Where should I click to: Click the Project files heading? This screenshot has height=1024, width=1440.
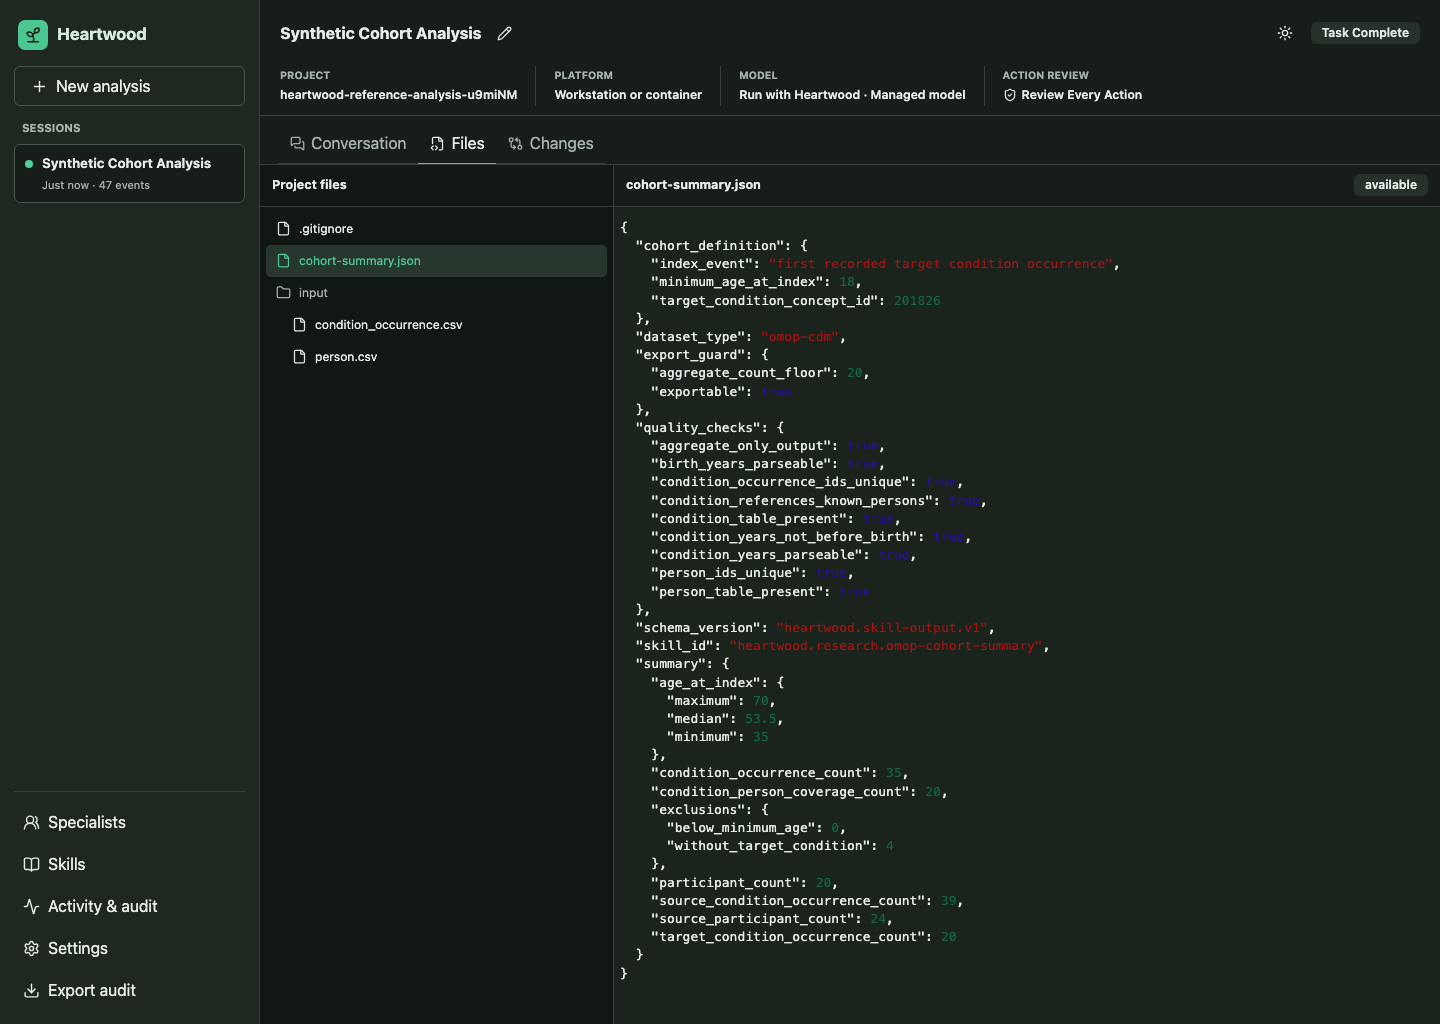pos(309,185)
